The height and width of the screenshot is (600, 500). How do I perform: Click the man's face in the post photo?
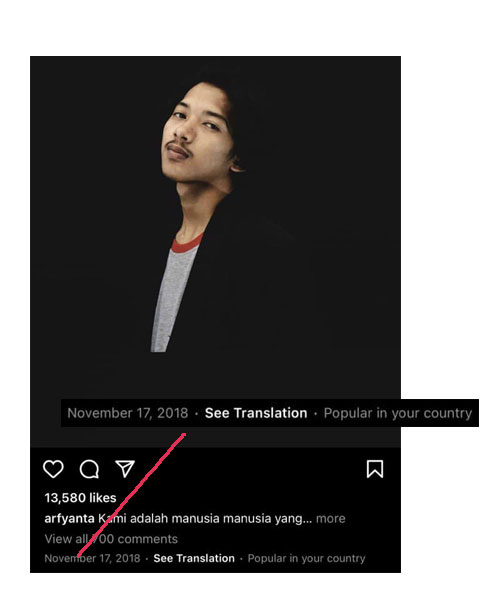194,132
